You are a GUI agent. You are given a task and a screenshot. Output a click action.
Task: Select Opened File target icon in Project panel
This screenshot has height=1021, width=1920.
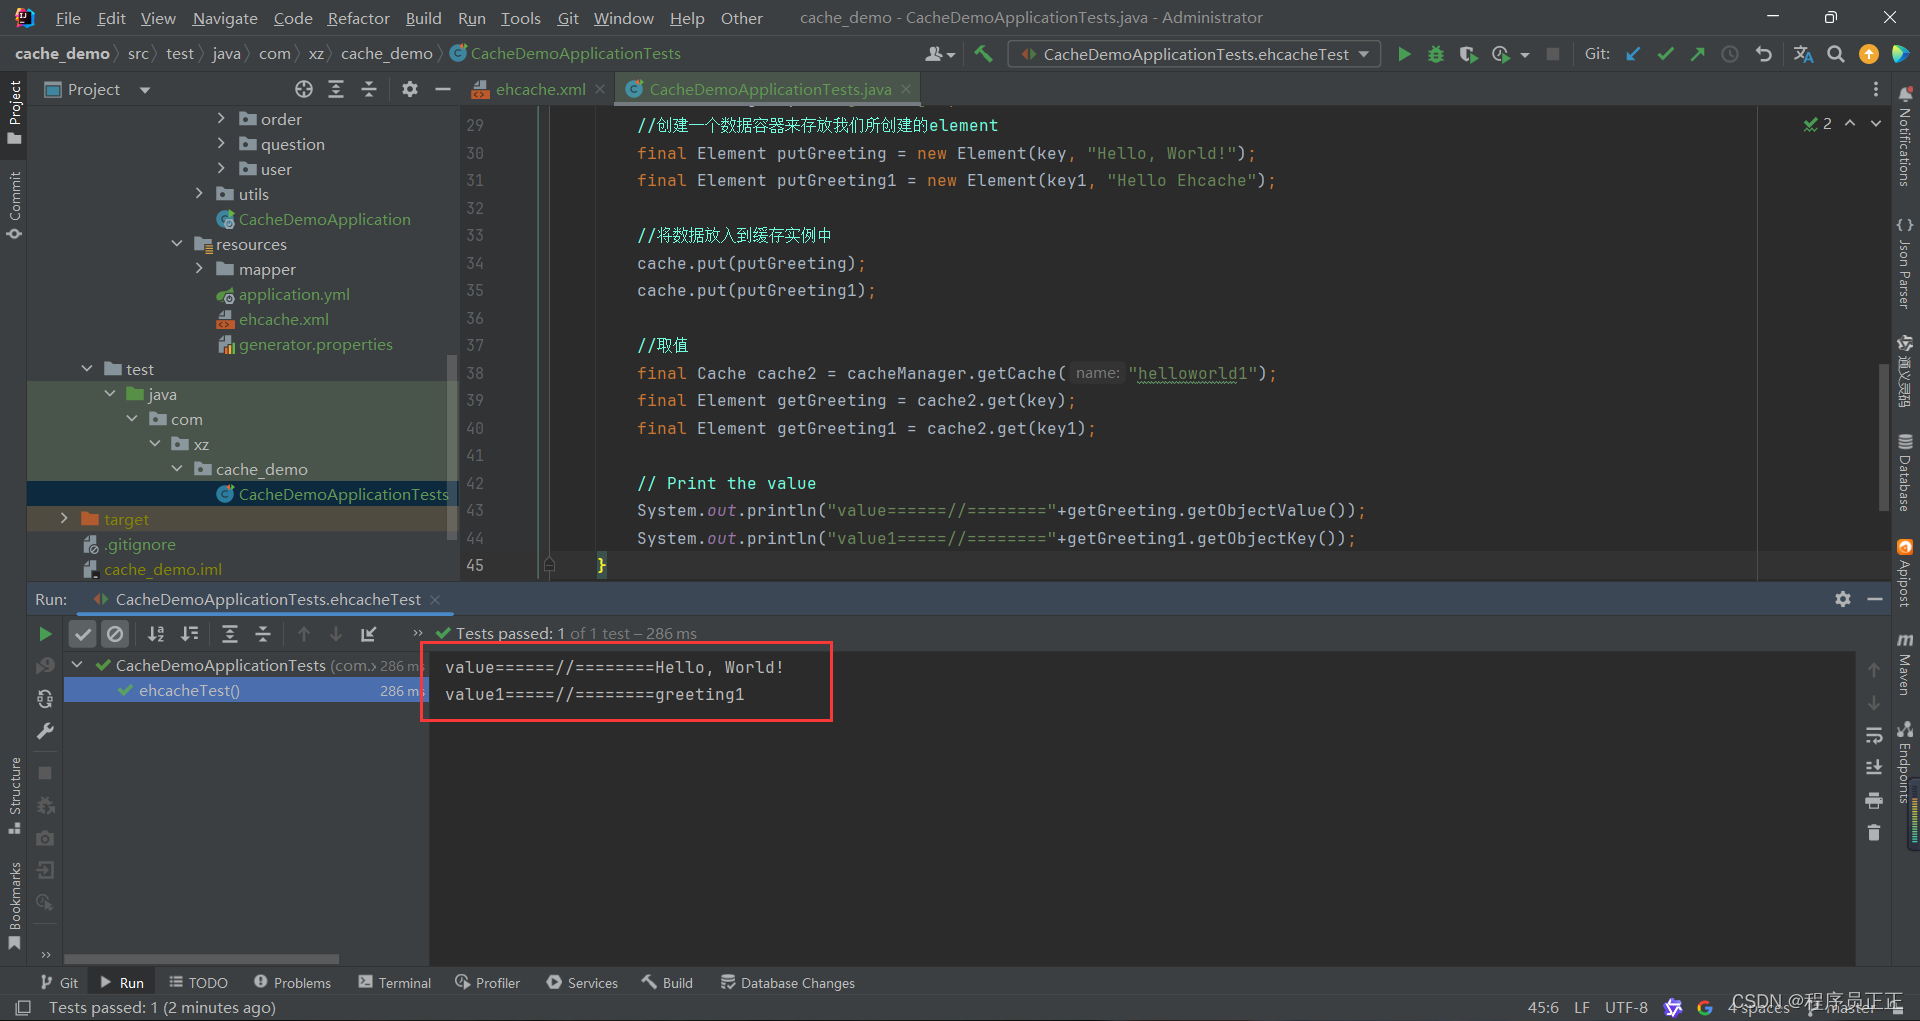[304, 89]
